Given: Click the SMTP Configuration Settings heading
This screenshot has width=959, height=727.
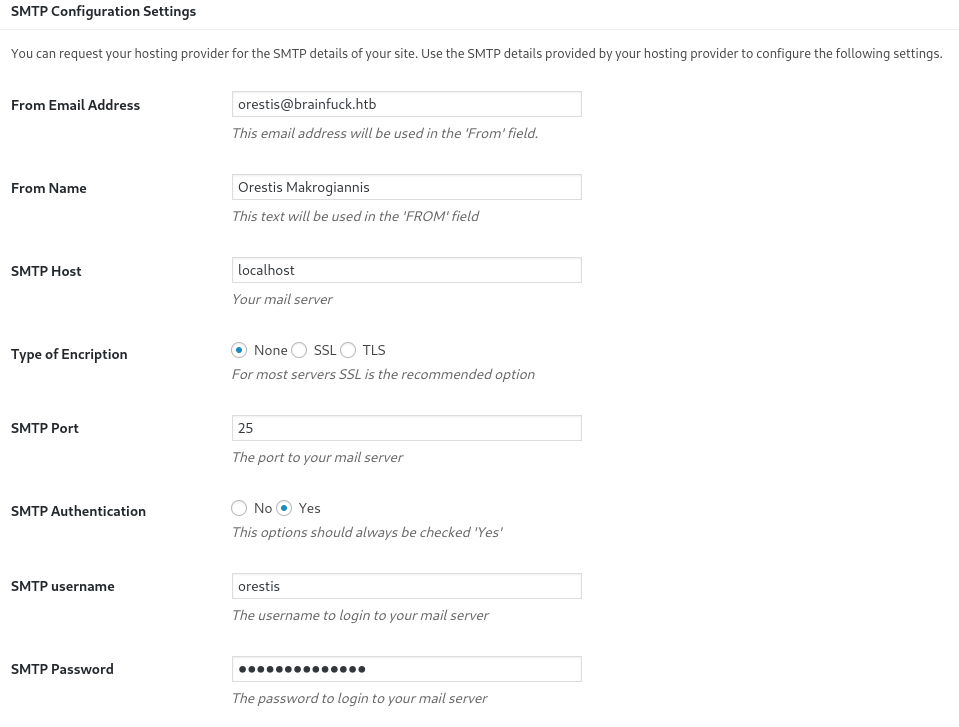Looking at the screenshot, I should 103,12.
